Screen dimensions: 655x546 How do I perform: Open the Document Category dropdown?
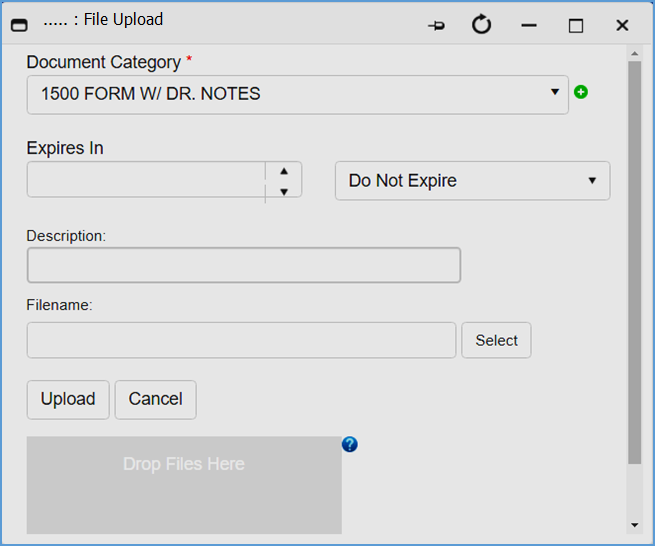297,94
